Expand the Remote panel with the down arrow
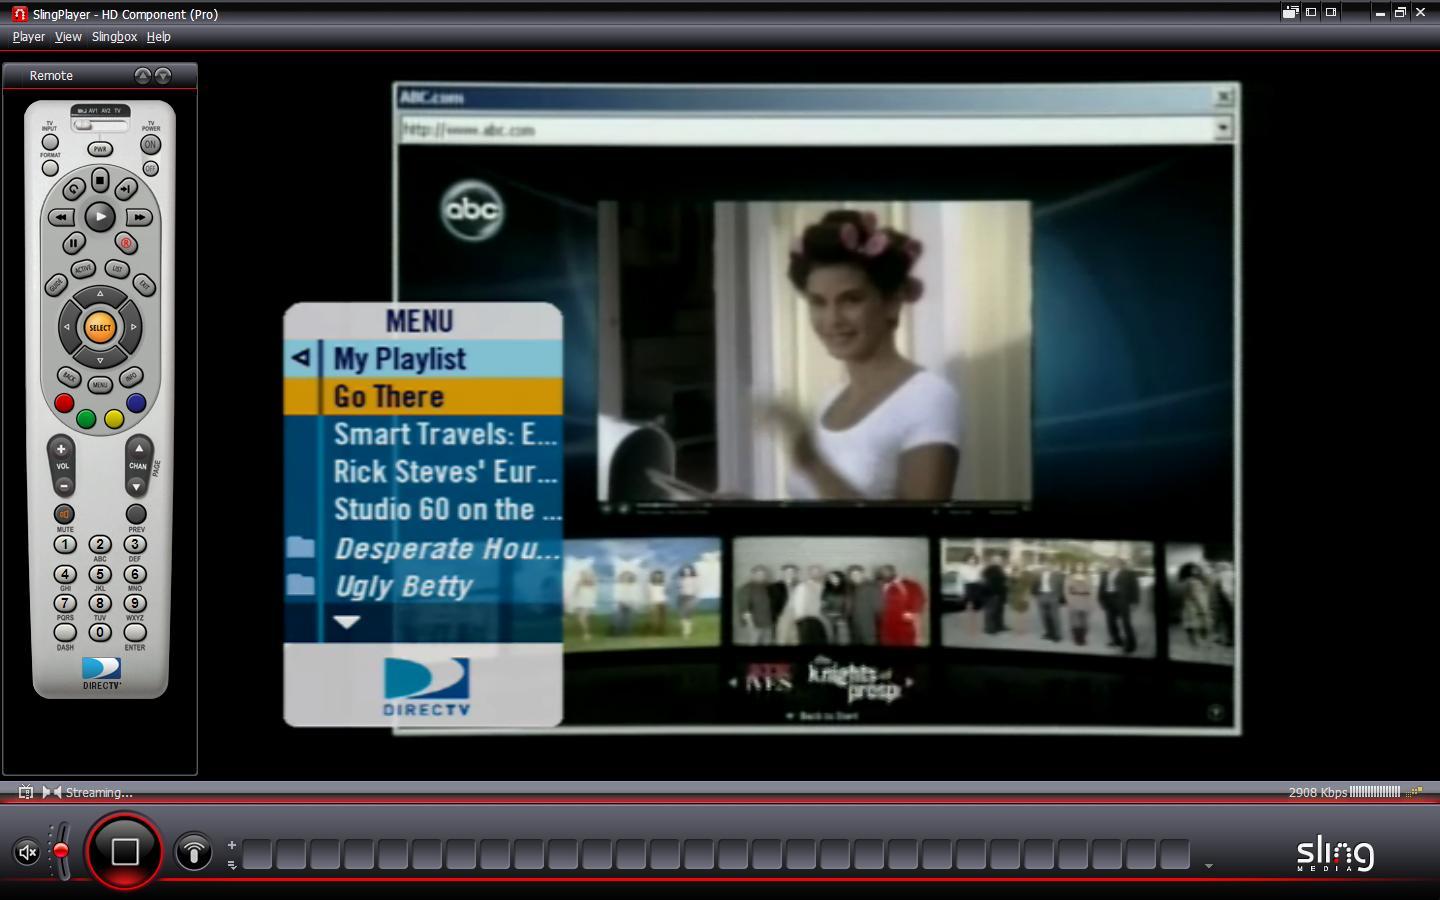The height and width of the screenshot is (900, 1440). pyautogui.click(x=163, y=76)
